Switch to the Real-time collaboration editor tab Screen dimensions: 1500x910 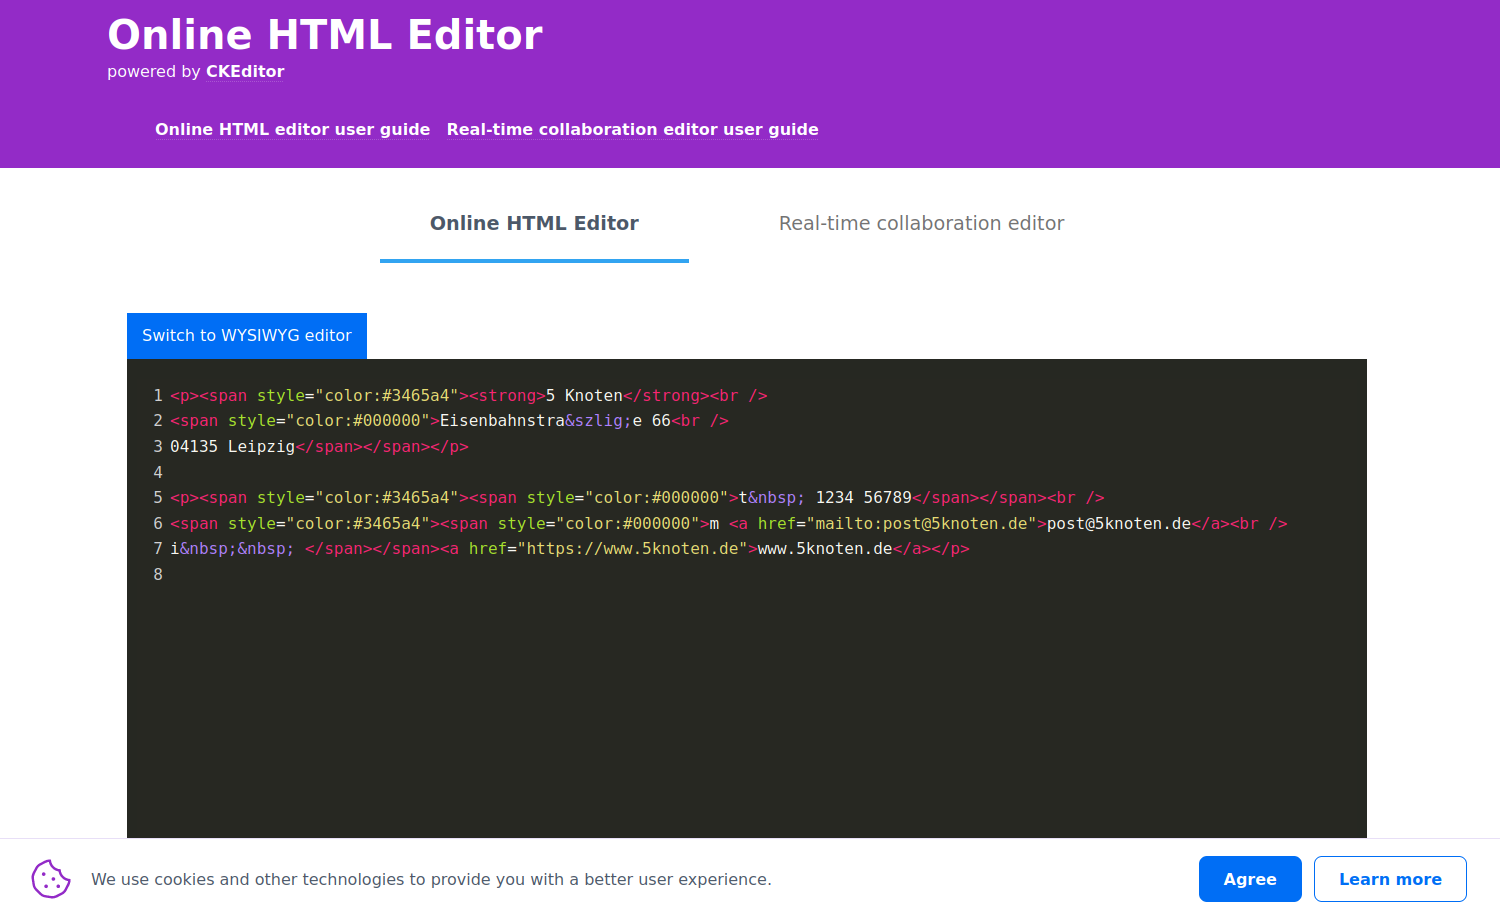[921, 223]
